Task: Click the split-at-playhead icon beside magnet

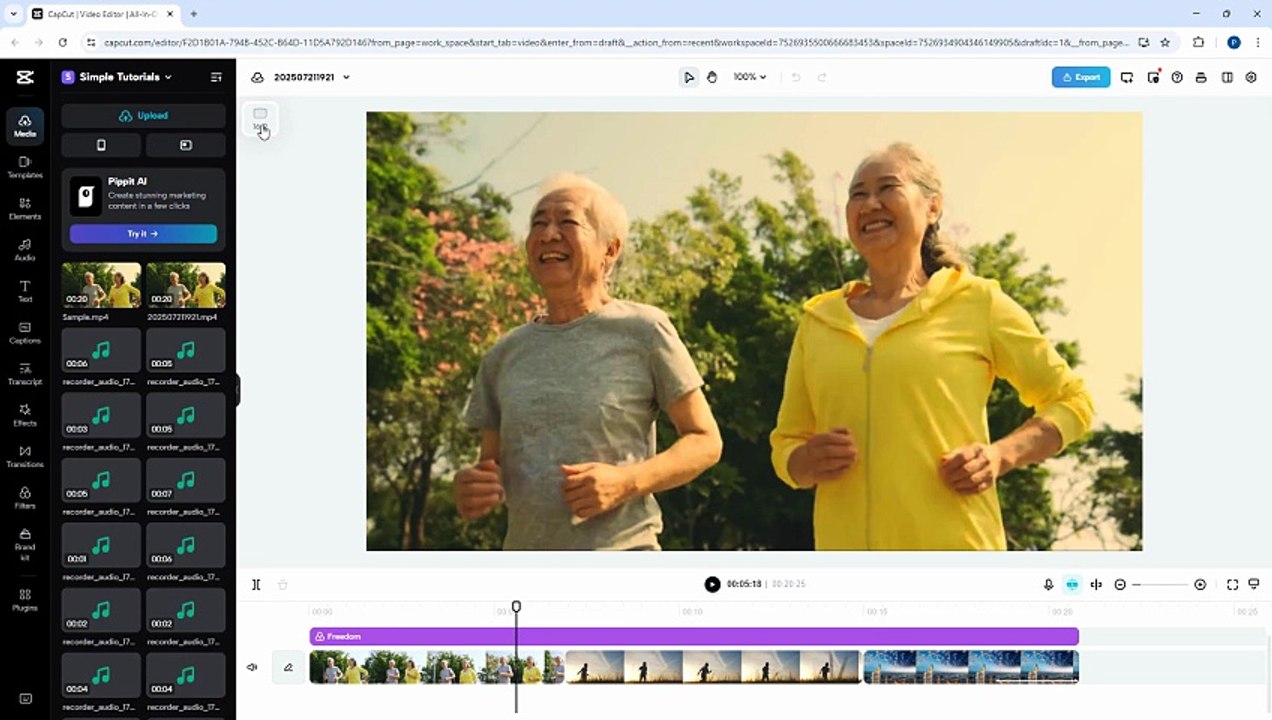Action: point(1096,584)
